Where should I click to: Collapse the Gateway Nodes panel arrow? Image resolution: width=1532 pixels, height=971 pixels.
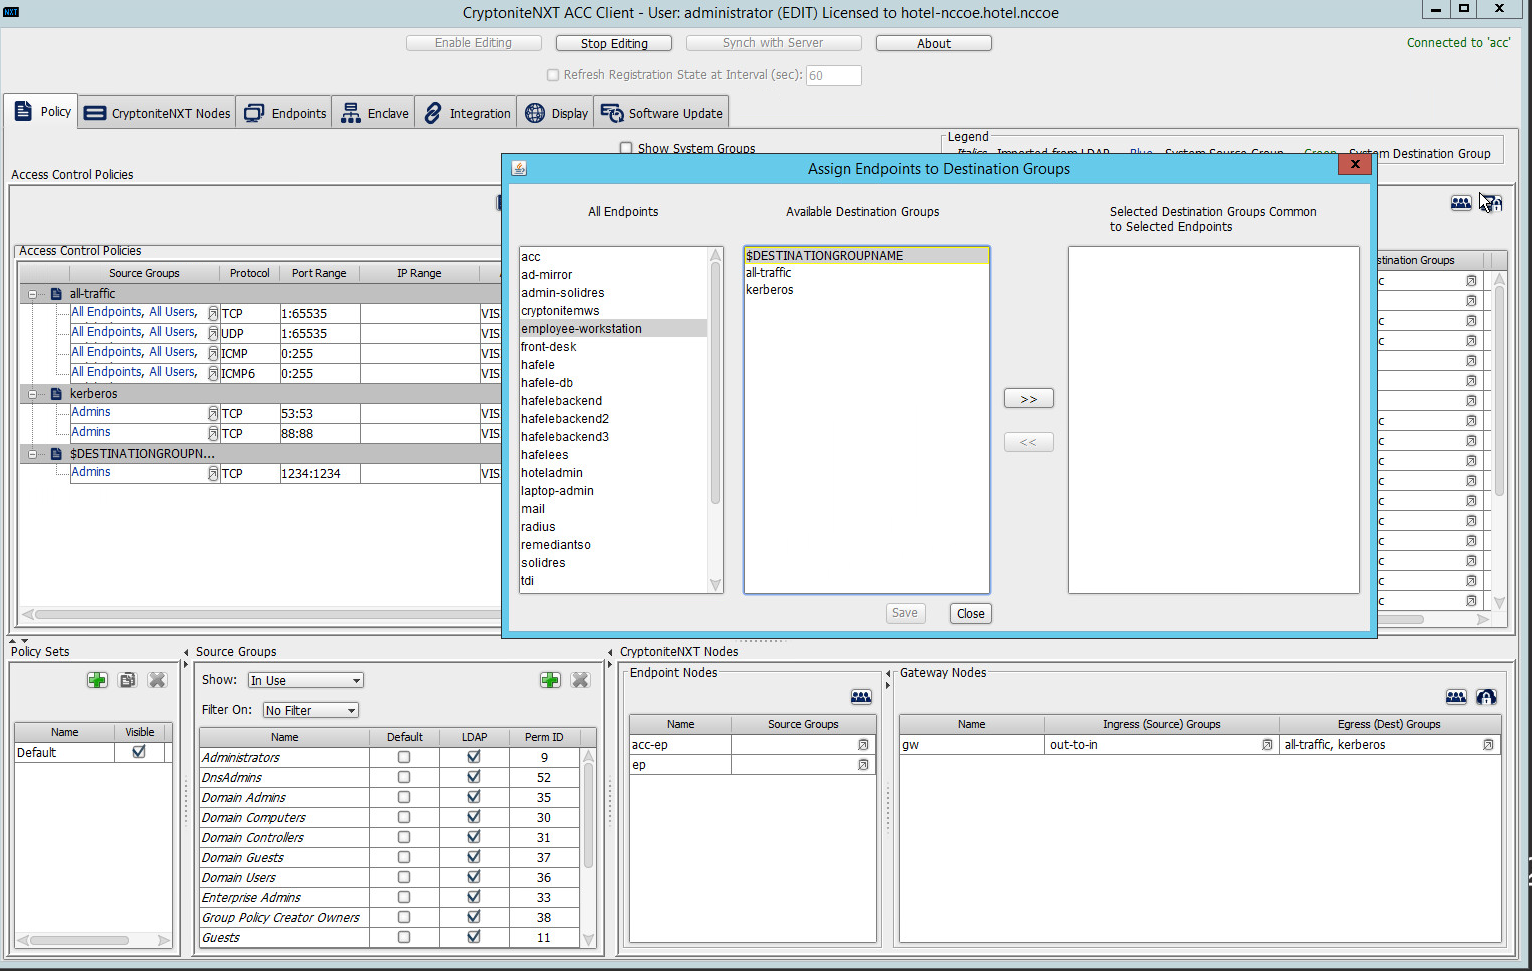click(x=888, y=673)
